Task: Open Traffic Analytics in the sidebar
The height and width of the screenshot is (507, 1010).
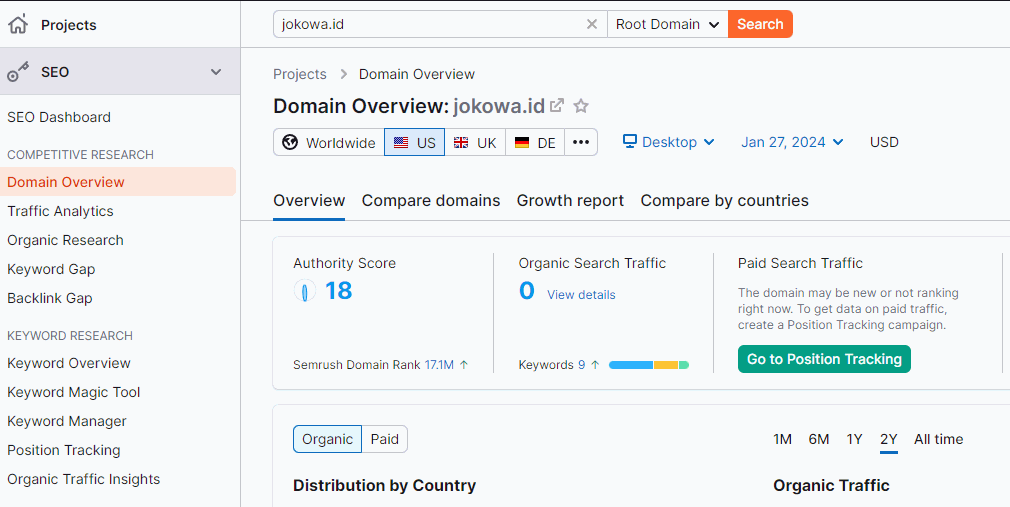Action: (60, 211)
